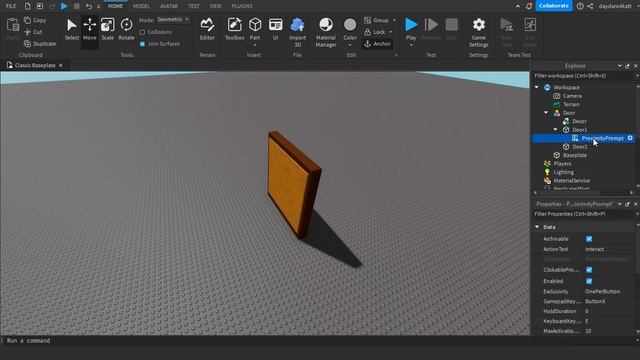Toggle the Collisions checkbox

pos(142,32)
